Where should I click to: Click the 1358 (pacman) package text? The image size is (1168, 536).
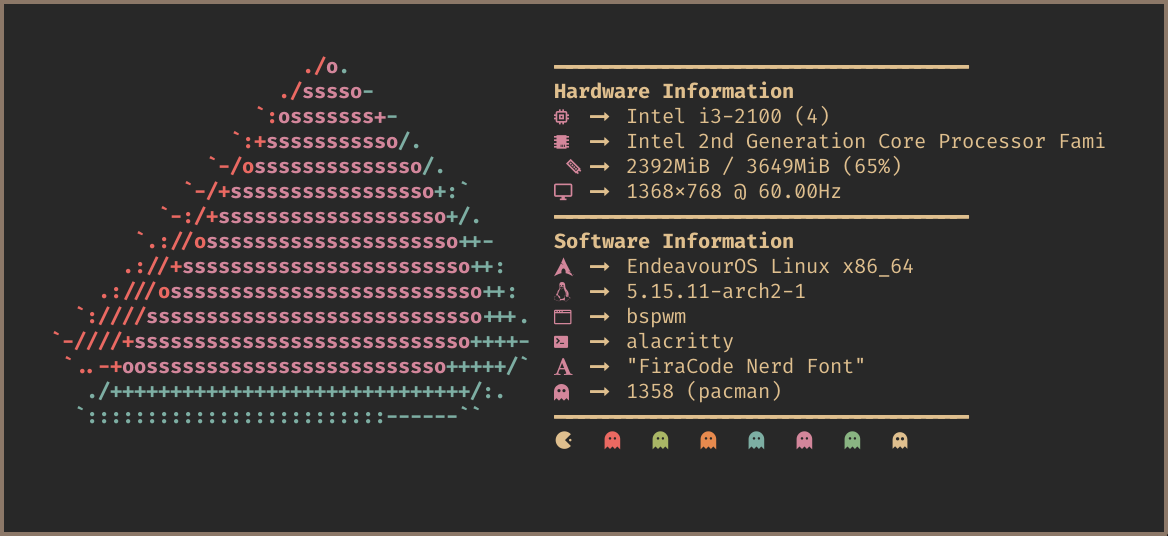tap(704, 392)
